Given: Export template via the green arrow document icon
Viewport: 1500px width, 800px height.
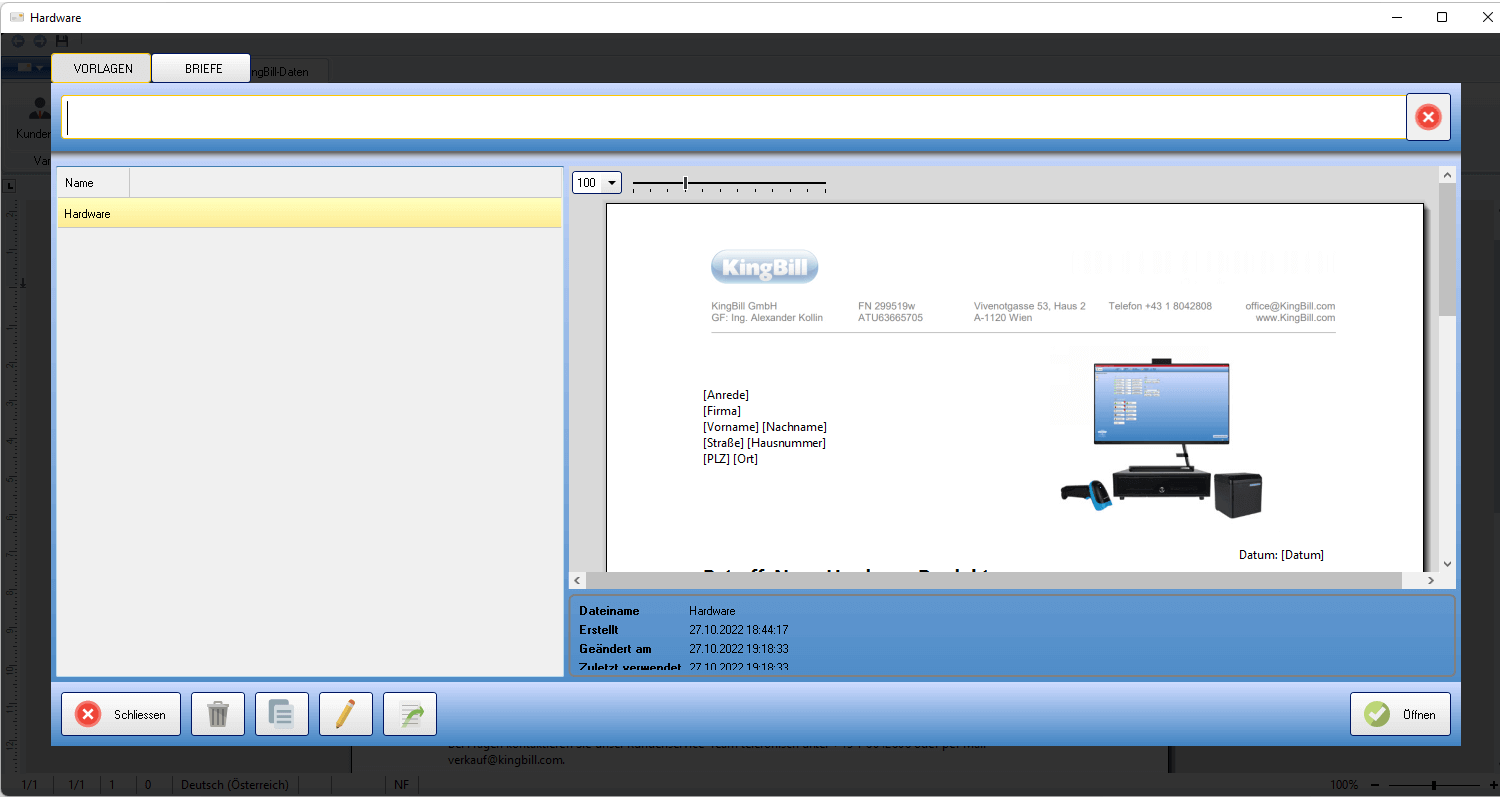Looking at the screenshot, I should 410,714.
